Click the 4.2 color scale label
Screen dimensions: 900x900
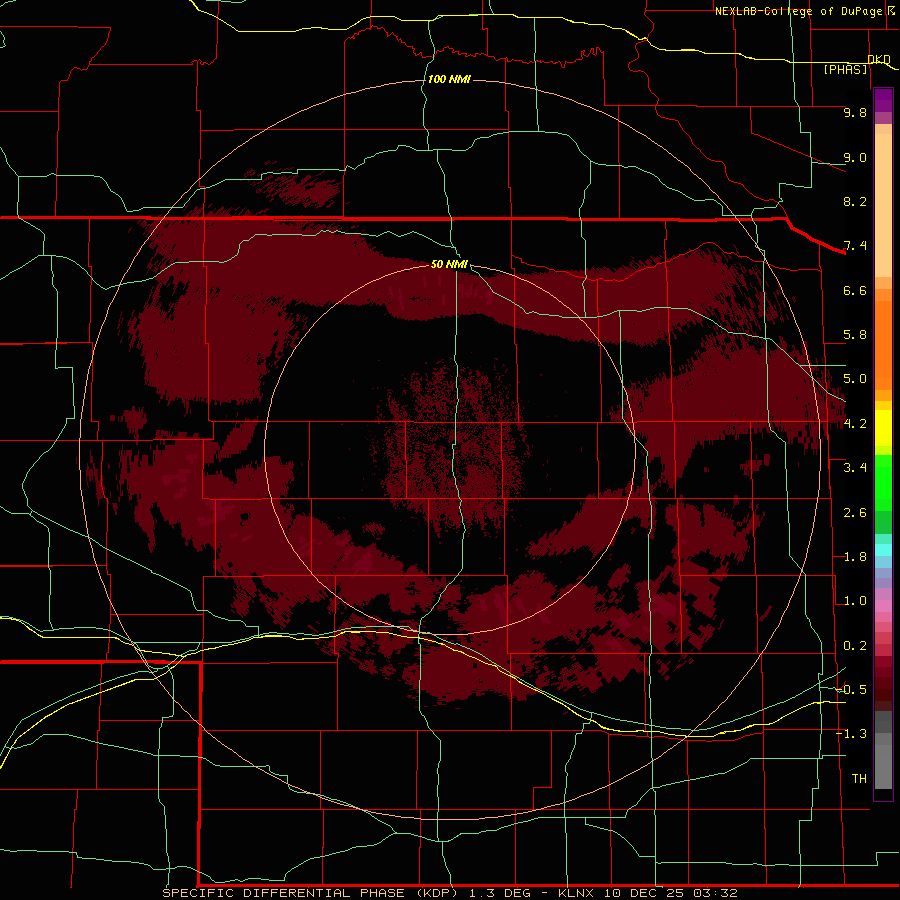pos(855,424)
